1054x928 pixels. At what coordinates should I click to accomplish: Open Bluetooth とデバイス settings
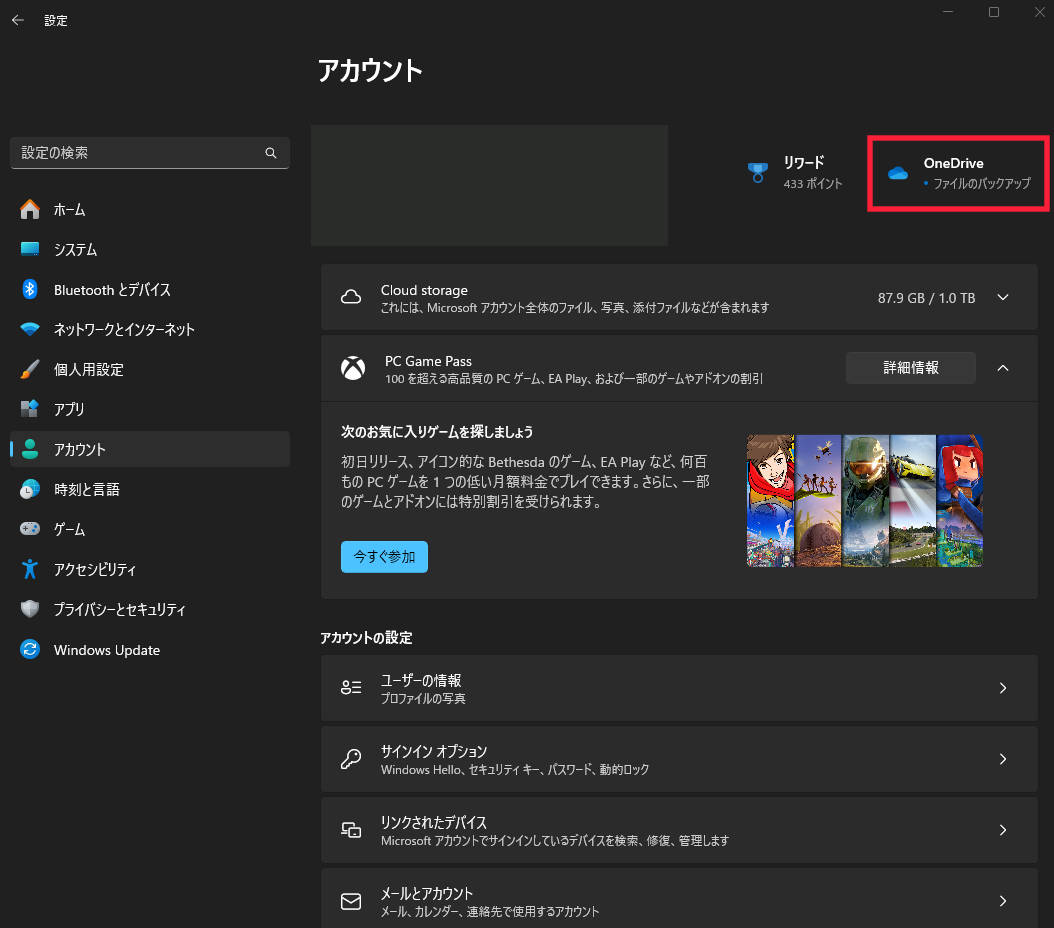coord(150,289)
